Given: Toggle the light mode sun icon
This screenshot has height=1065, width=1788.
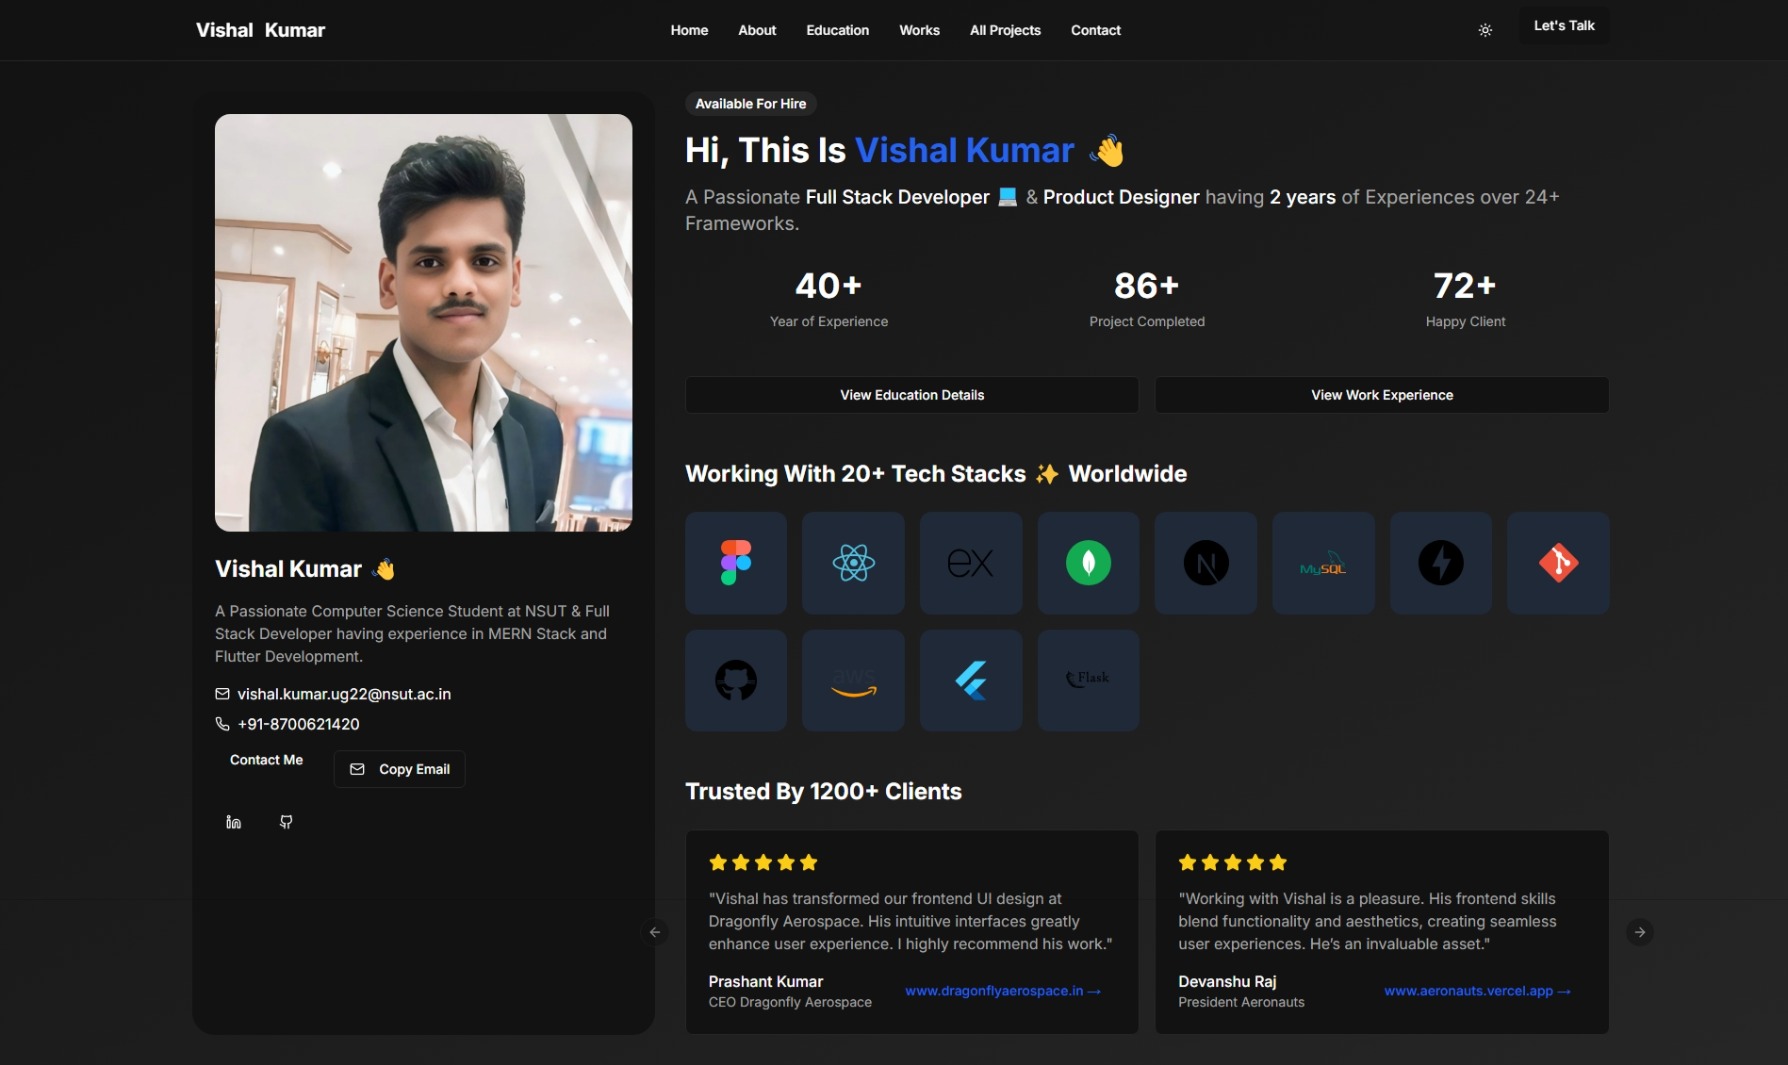Looking at the screenshot, I should click(x=1484, y=30).
